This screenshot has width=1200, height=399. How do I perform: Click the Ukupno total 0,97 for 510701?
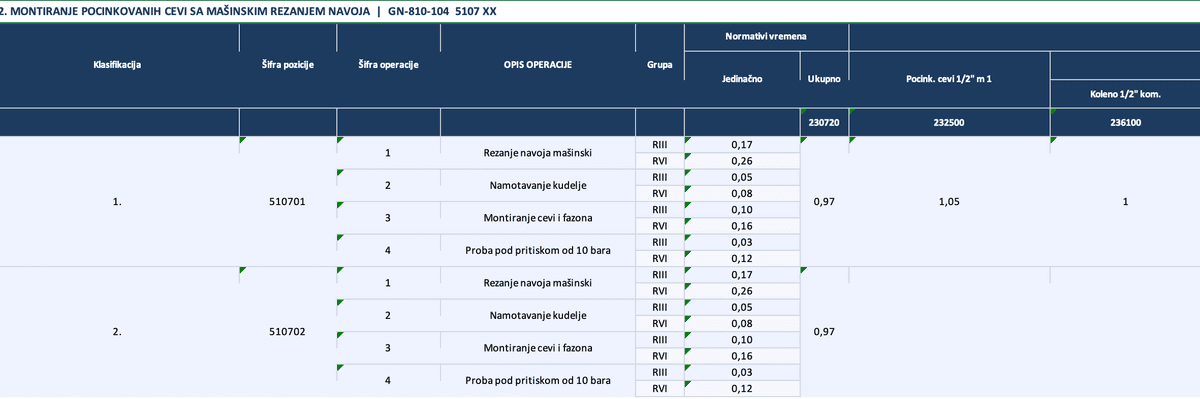pos(824,202)
